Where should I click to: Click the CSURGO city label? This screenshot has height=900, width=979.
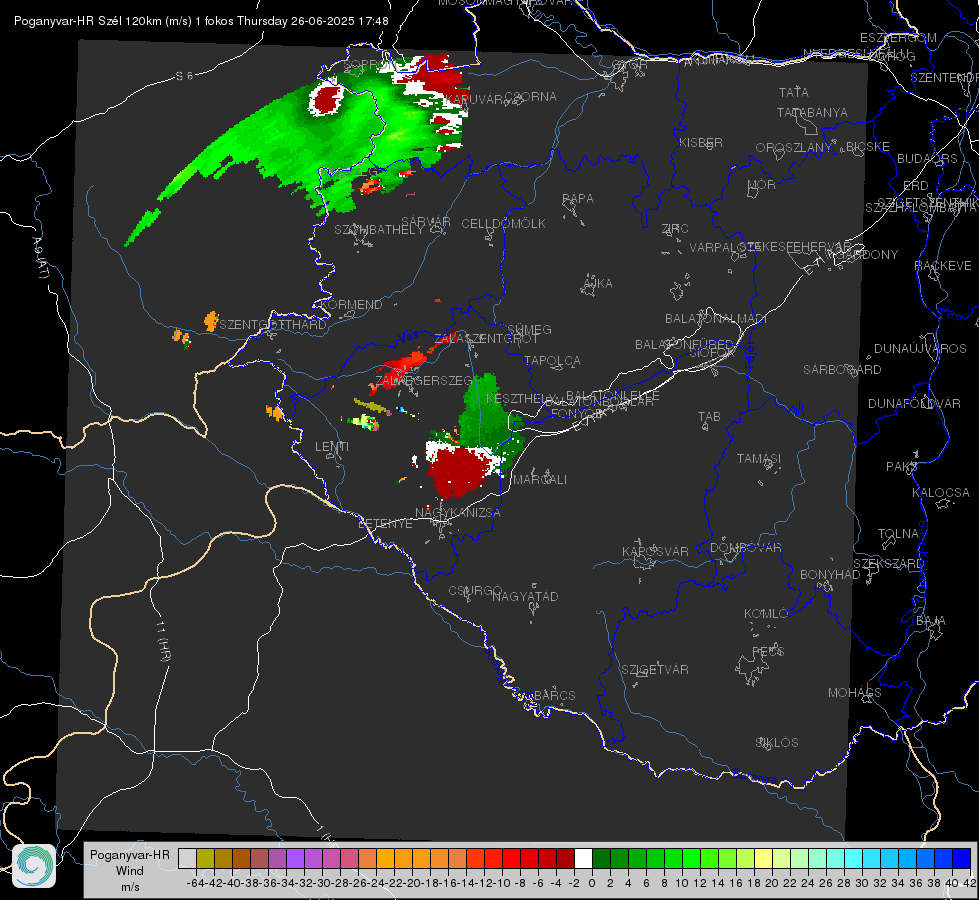pyautogui.click(x=475, y=591)
